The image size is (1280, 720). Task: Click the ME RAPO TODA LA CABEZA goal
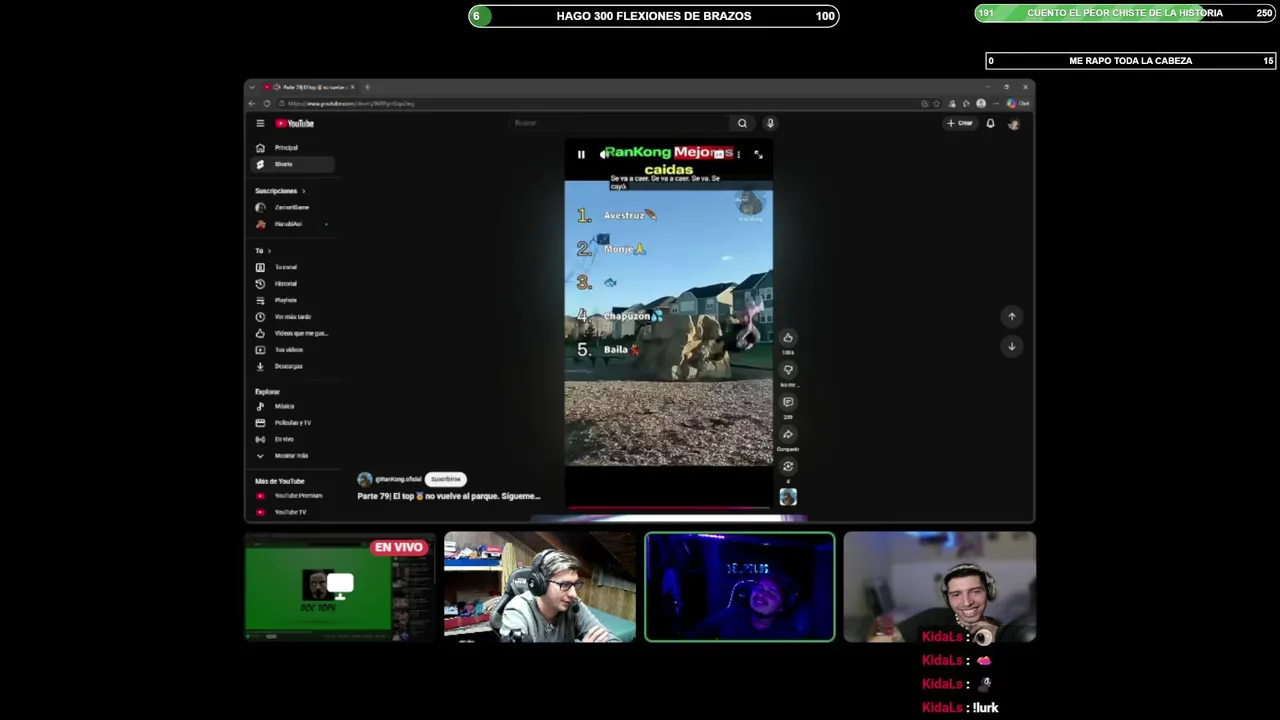(1130, 61)
